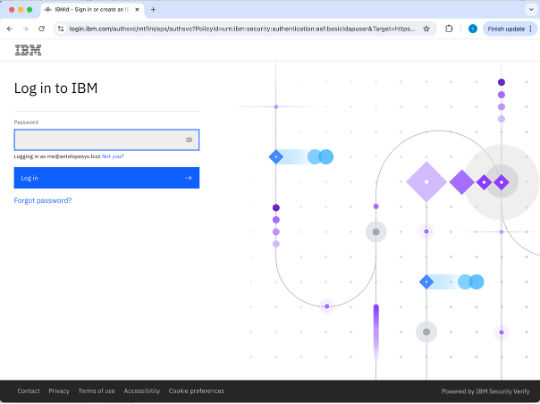View site information icon in address bar

tap(61, 29)
